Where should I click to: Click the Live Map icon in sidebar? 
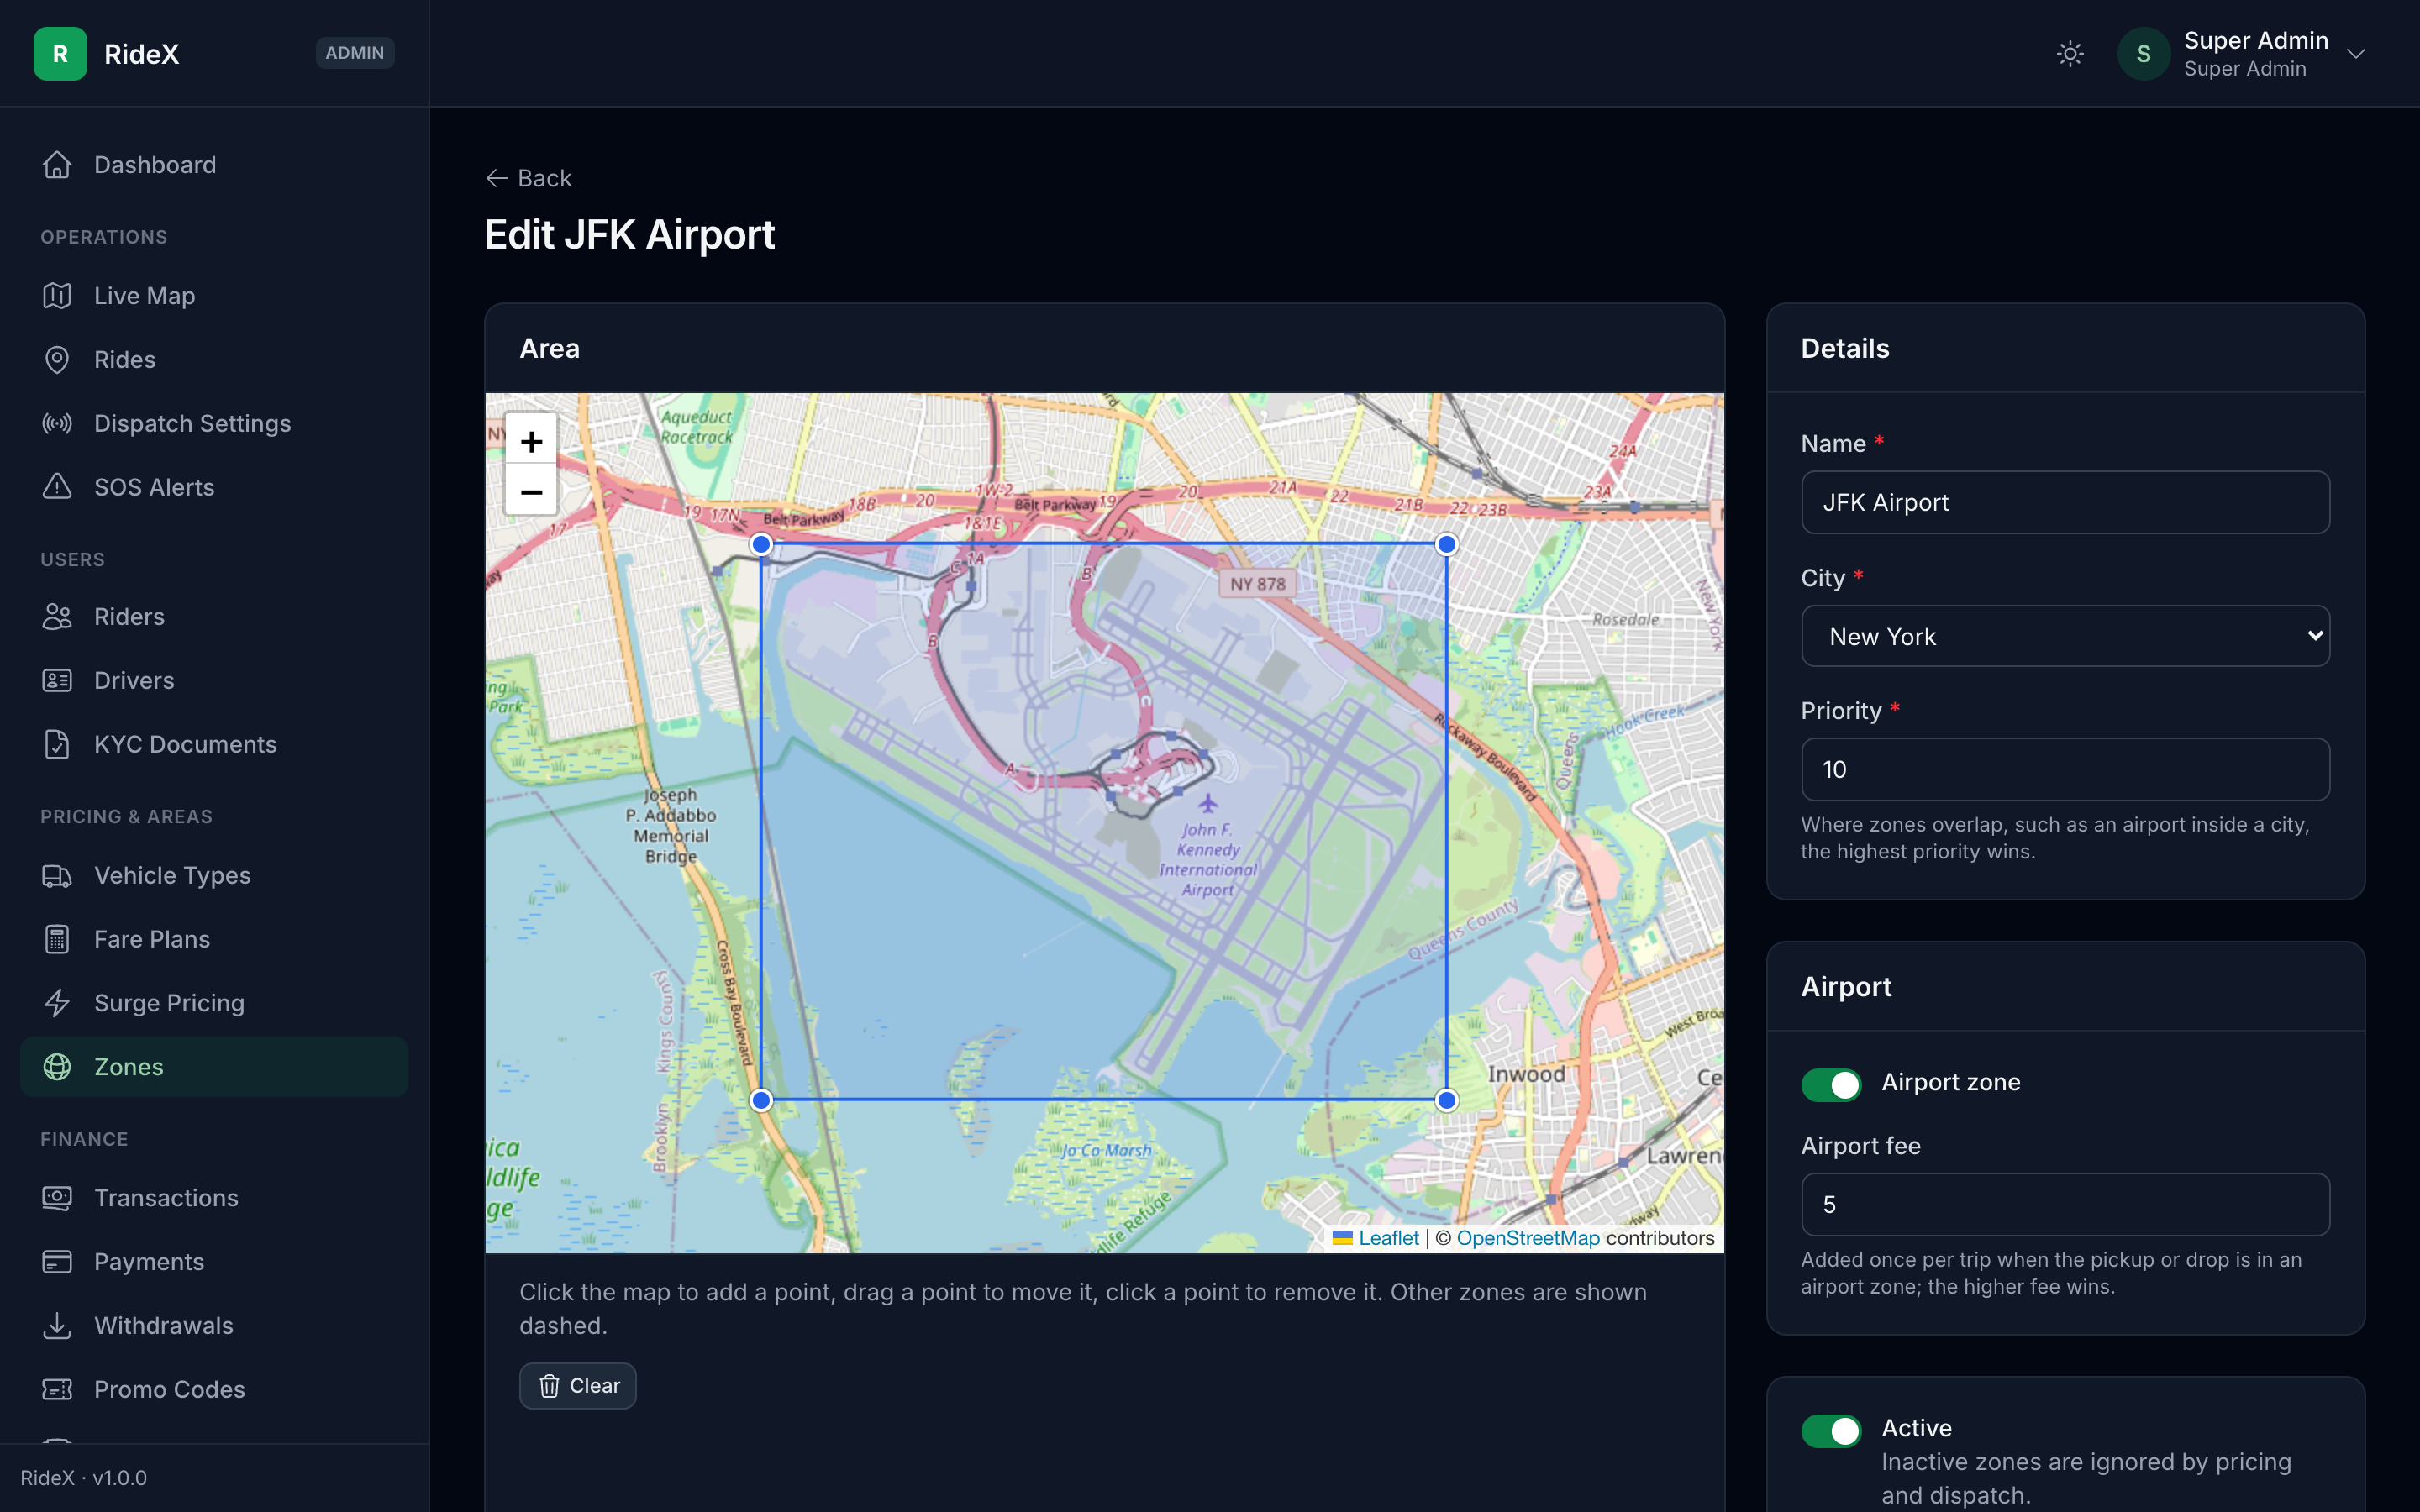[x=57, y=296]
